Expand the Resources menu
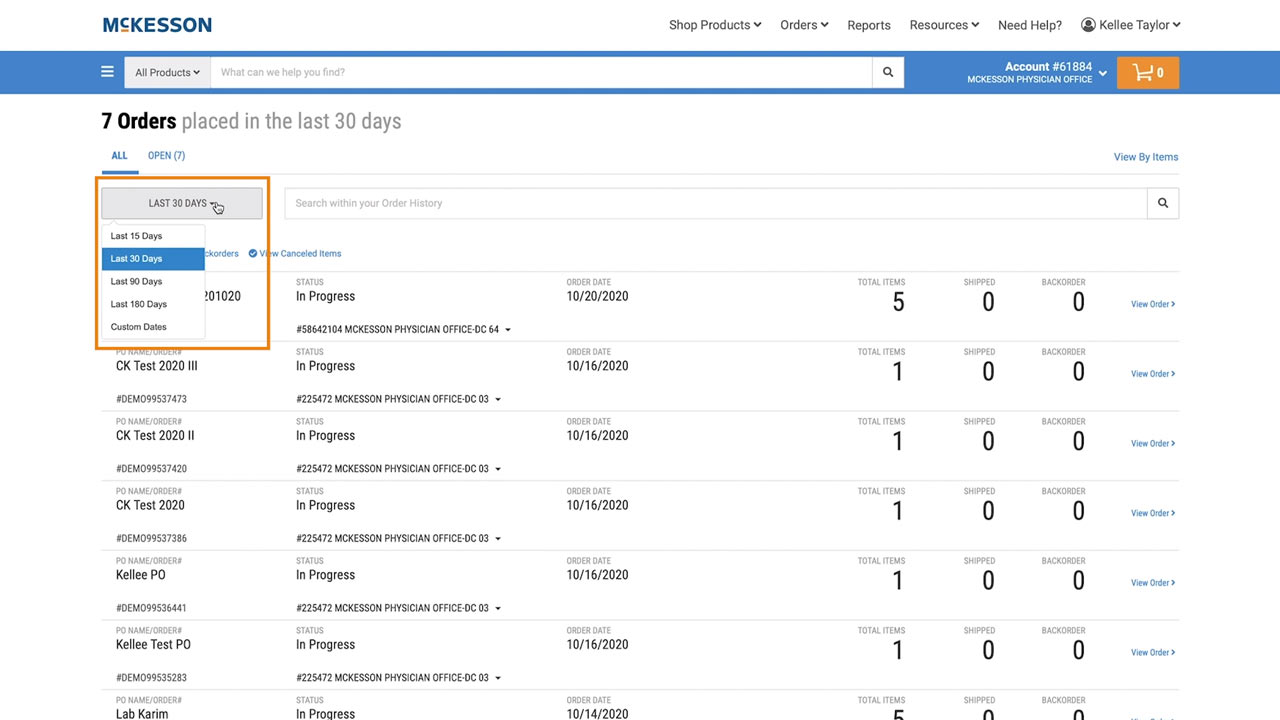 (944, 25)
